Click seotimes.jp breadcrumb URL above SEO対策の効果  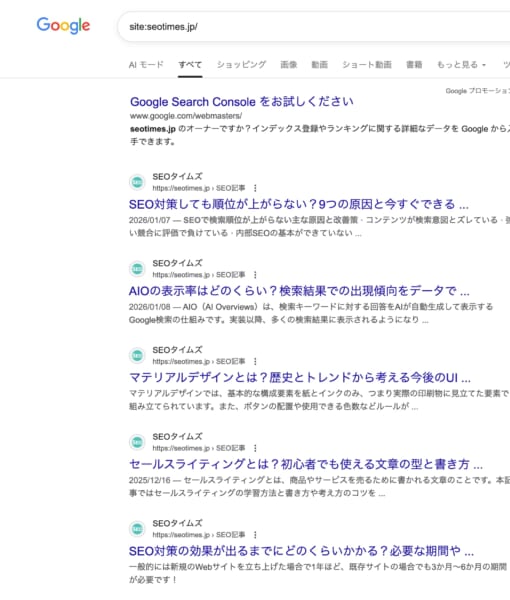pyautogui.click(x=199, y=535)
